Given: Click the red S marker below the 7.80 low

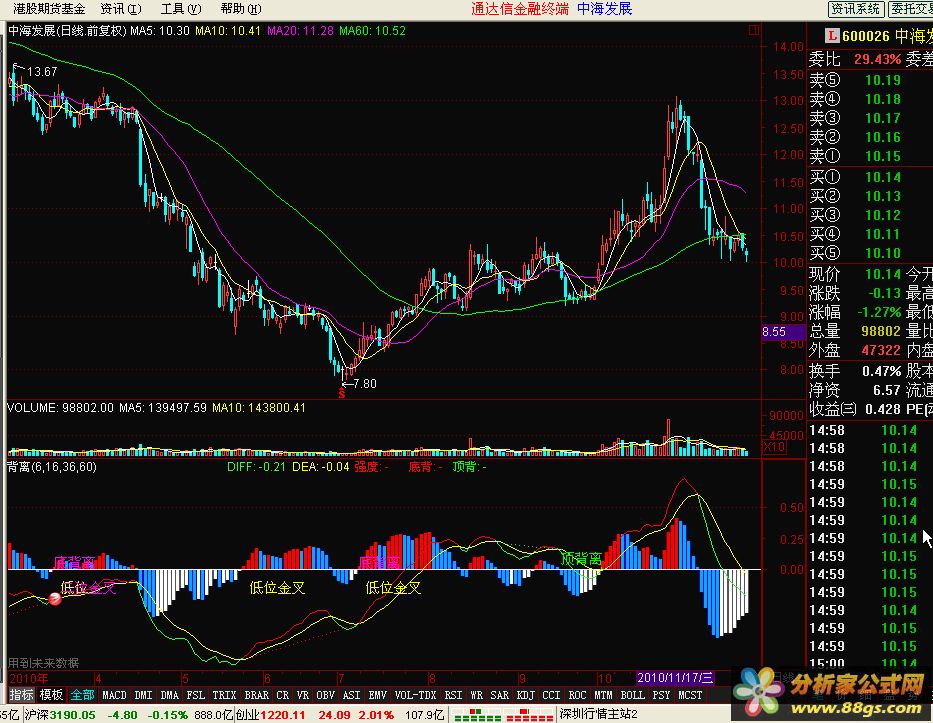Looking at the screenshot, I should point(342,393).
